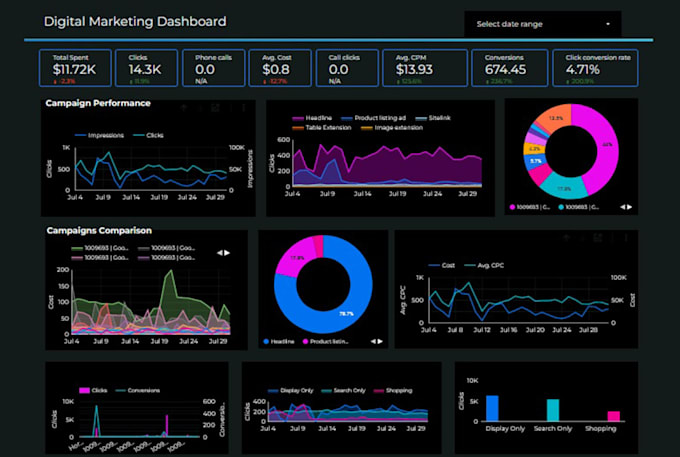Toggle Impressions series in Campaign Performance legend
The width and height of the screenshot is (680, 457).
pos(99,135)
